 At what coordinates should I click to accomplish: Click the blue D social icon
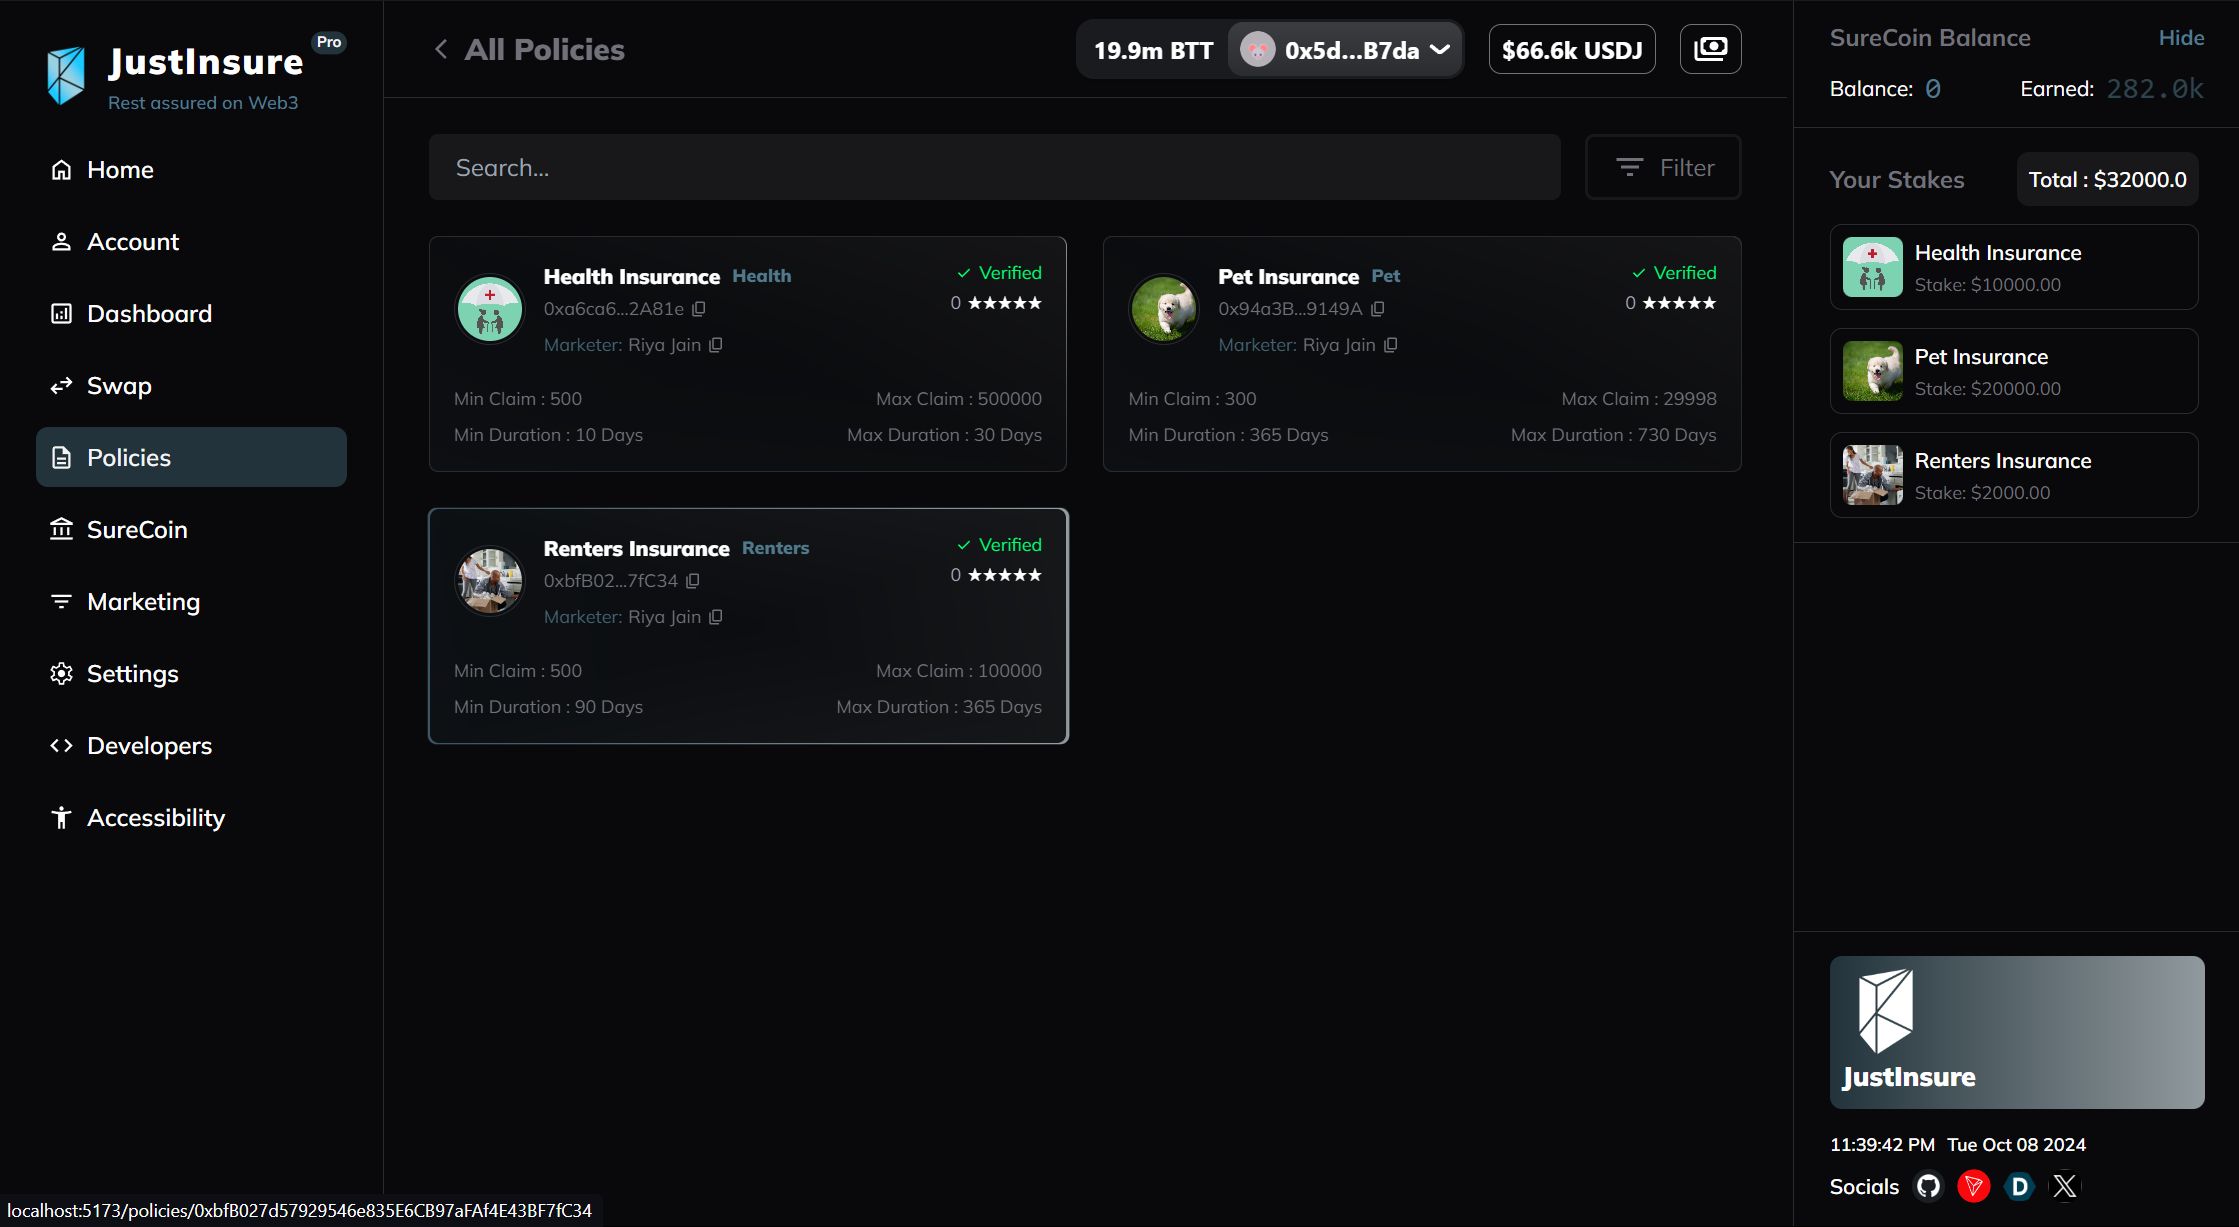(x=2019, y=1186)
